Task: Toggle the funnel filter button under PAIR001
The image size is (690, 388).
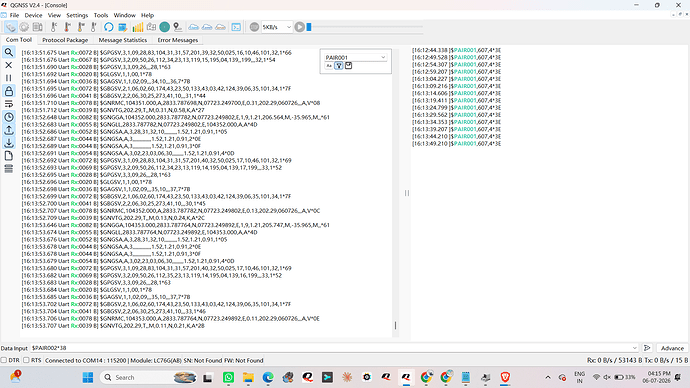Action: click(x=339, y=66)
